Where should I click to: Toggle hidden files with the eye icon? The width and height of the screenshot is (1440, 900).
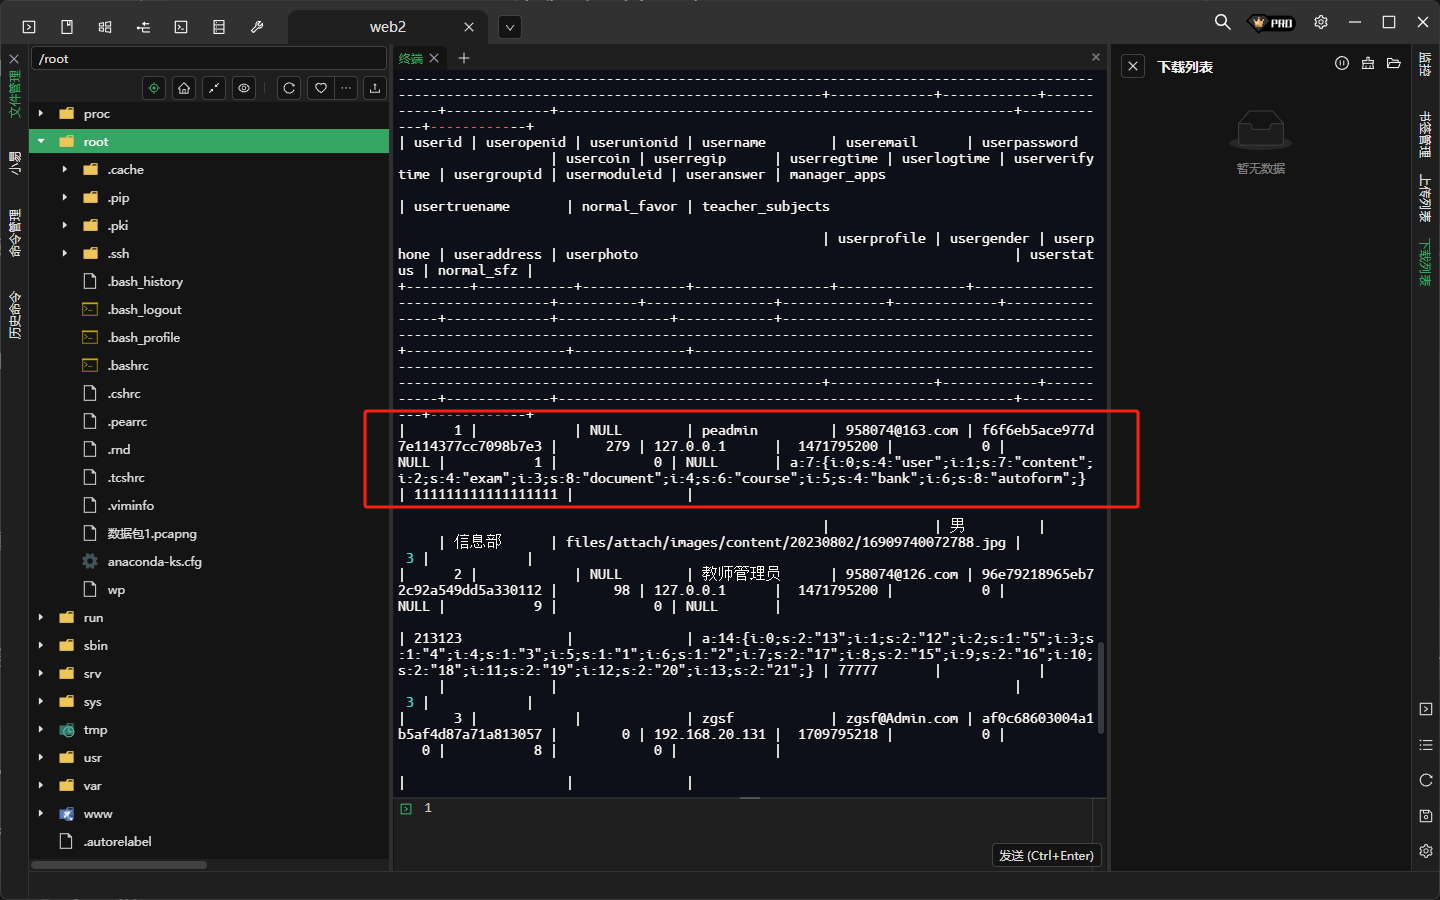click(x=244, y=88)
